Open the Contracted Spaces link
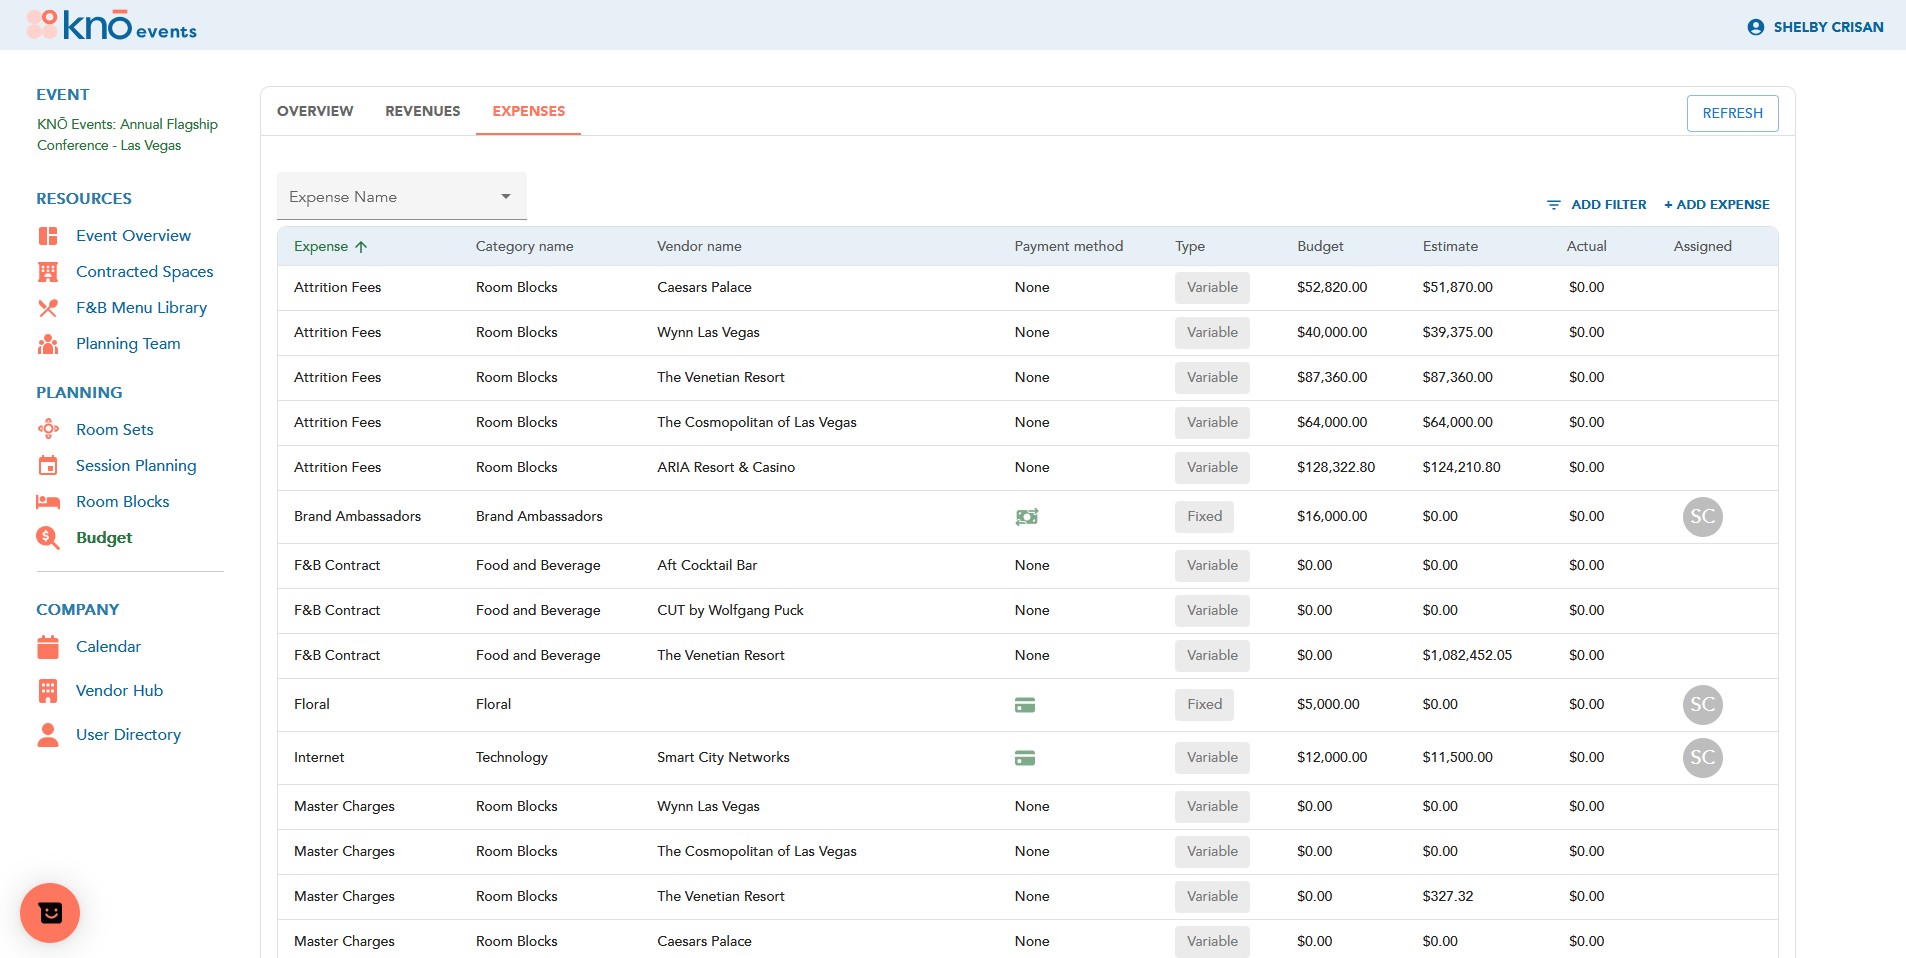Viewport: 1906px width, 958px height. [145, 272]
